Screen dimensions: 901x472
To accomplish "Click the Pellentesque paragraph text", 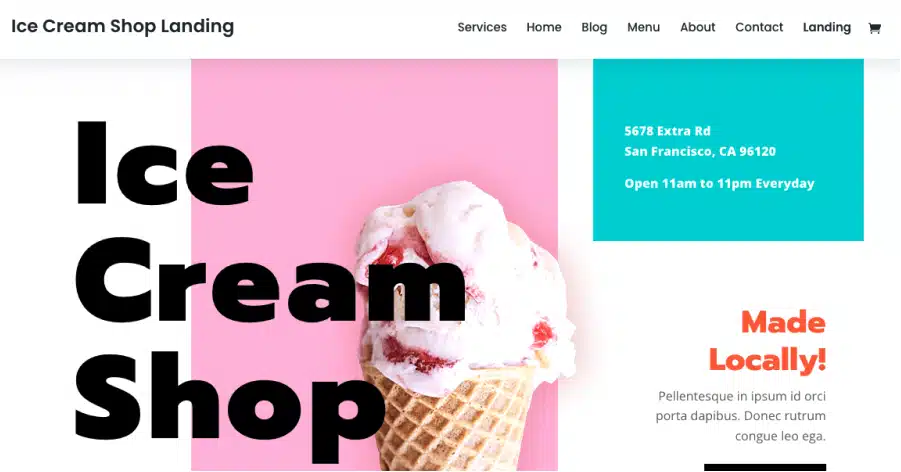I will [x=741, y=416].
